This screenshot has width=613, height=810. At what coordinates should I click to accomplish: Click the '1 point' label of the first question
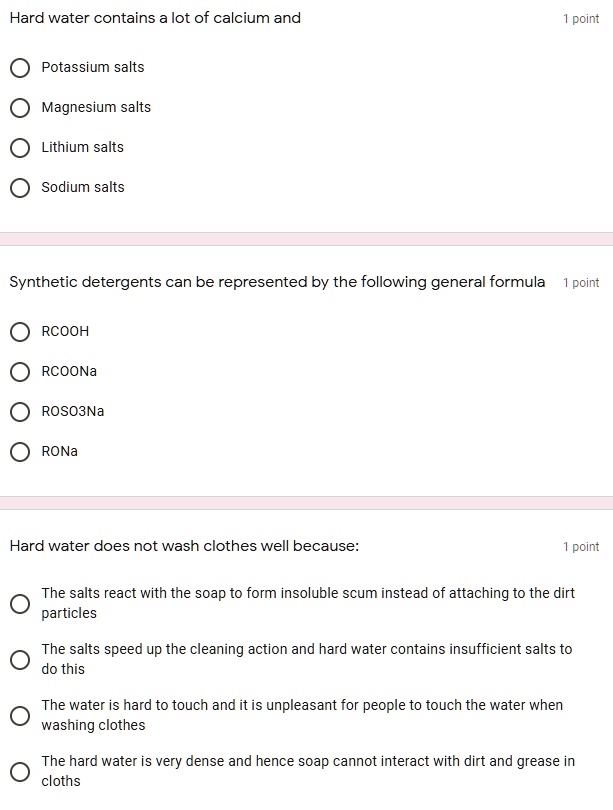click(581, 19)
